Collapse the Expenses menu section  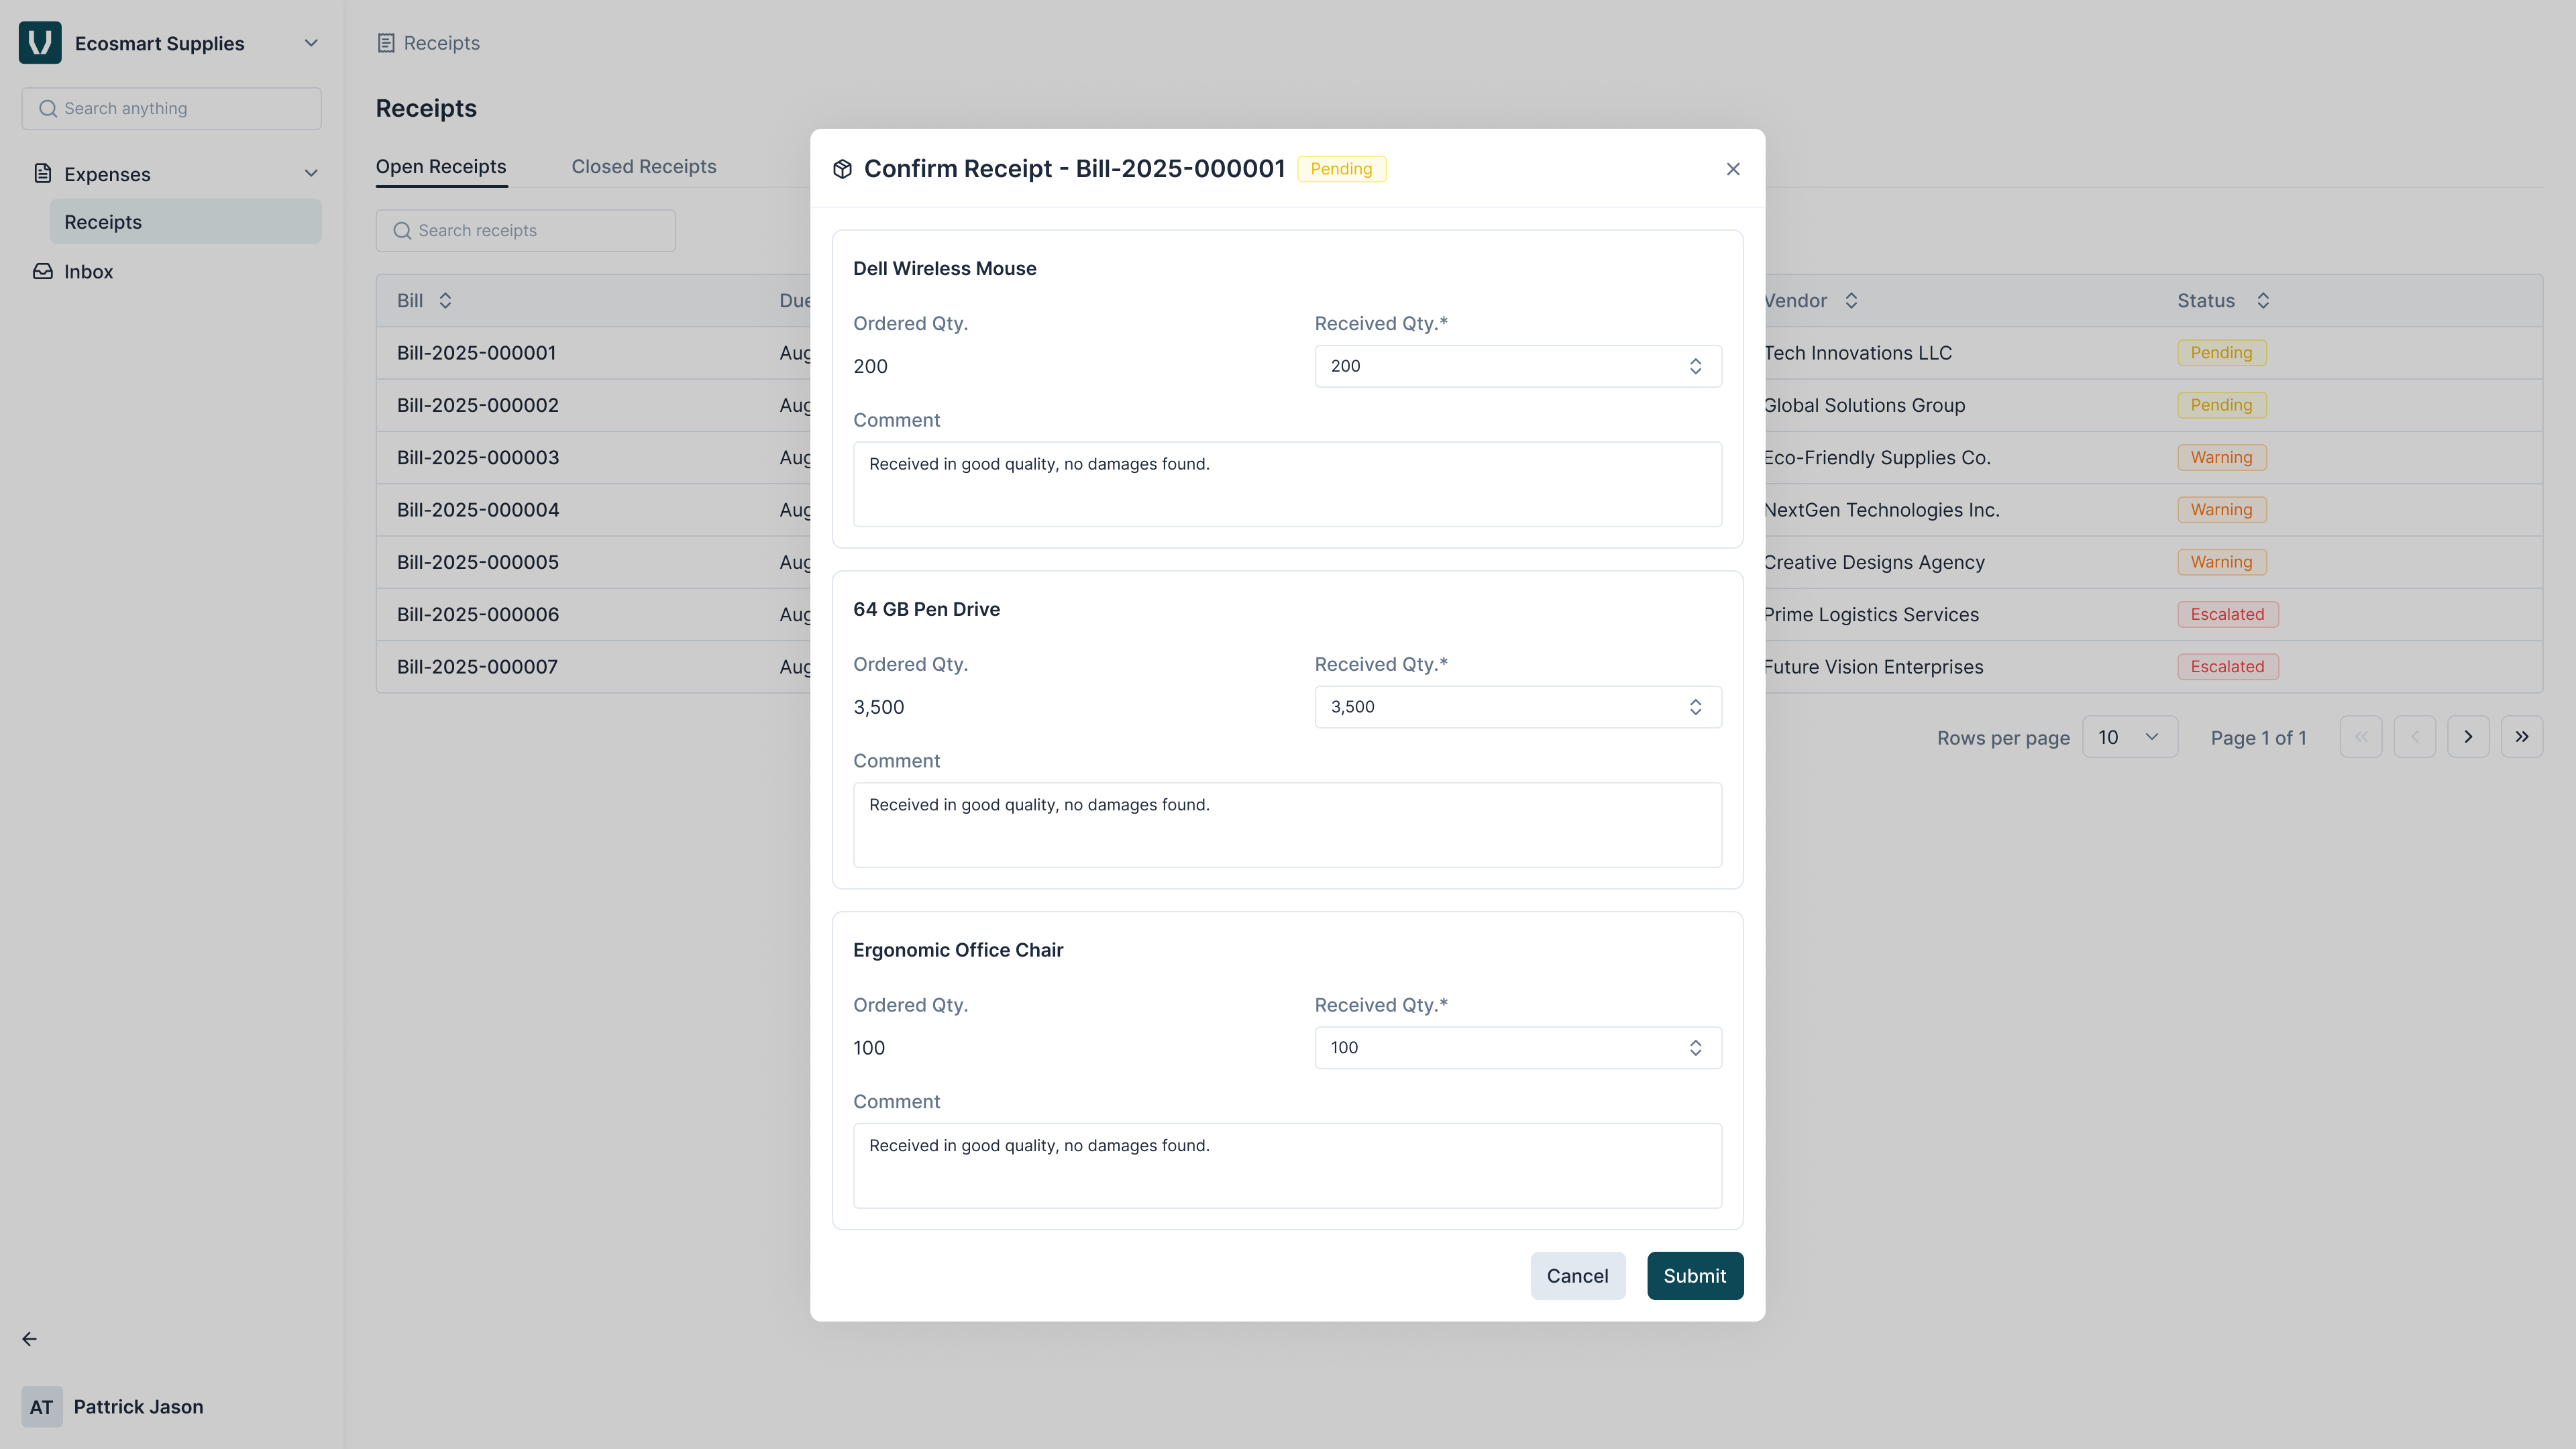(311, 174)
